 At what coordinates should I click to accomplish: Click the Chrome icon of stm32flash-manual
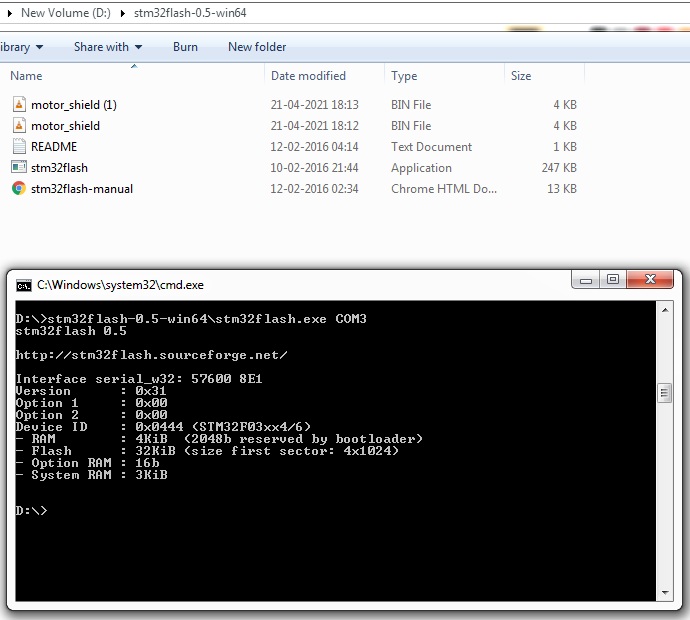pos(19,188)
